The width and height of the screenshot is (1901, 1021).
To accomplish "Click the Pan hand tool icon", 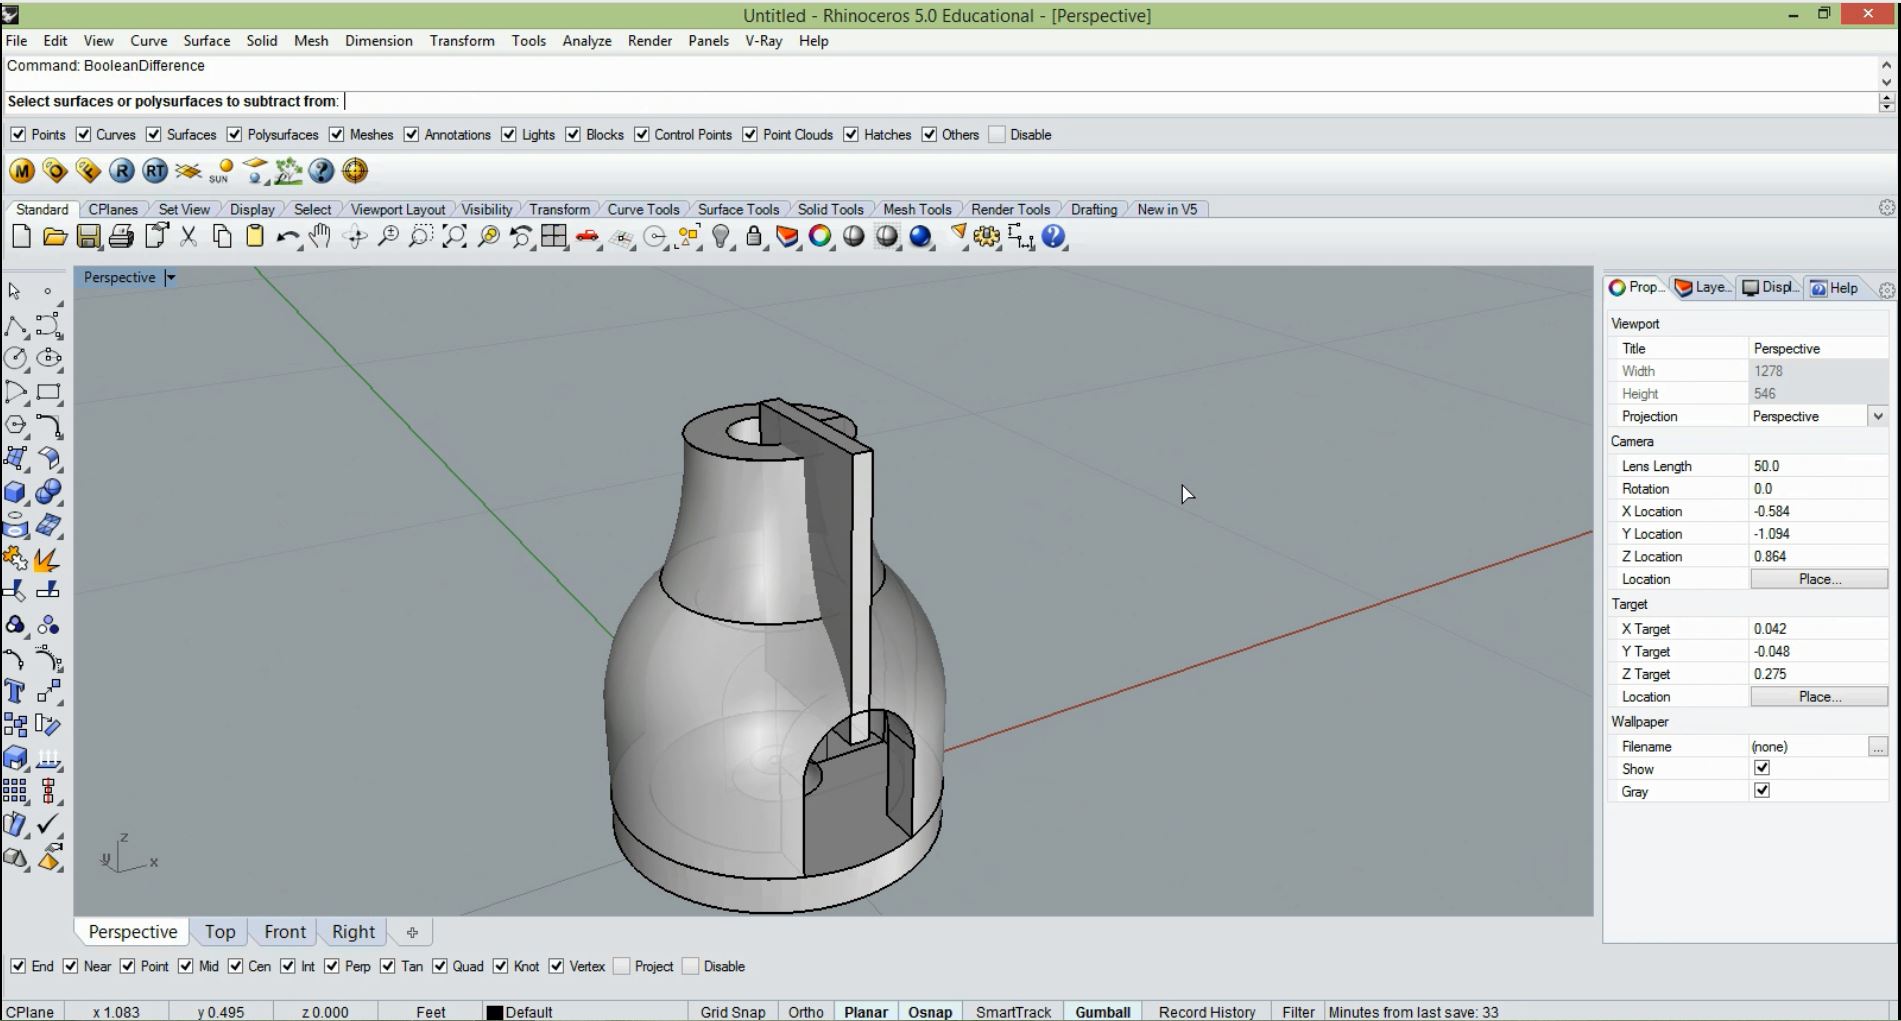I will (320, 237).
